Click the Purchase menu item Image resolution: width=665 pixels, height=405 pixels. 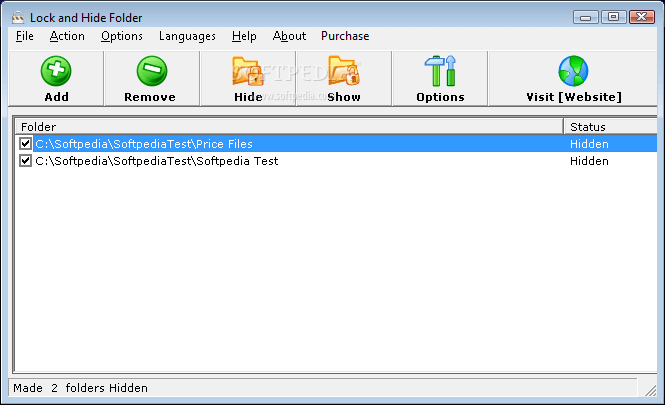click(x=345, y=36)
